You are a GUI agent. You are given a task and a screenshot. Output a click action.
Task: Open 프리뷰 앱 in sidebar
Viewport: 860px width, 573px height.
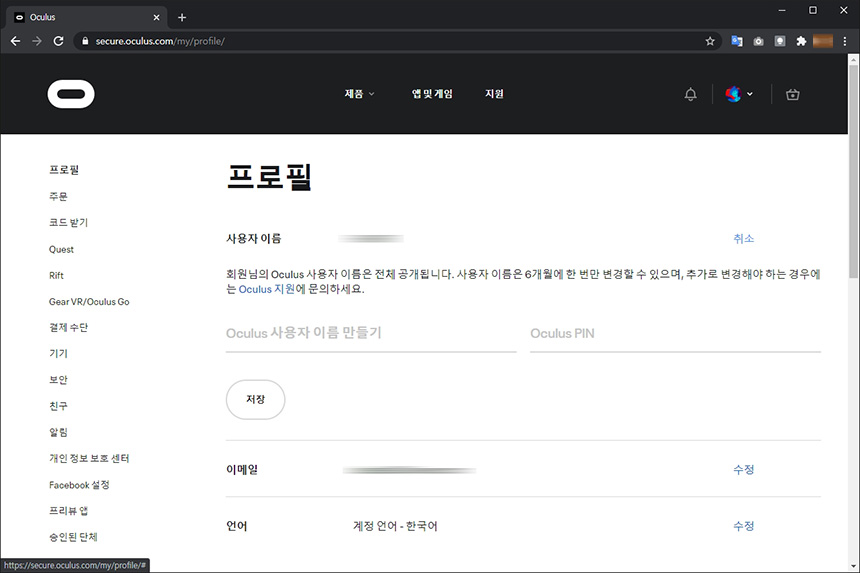pyautogui.click(x=69, y=511)
